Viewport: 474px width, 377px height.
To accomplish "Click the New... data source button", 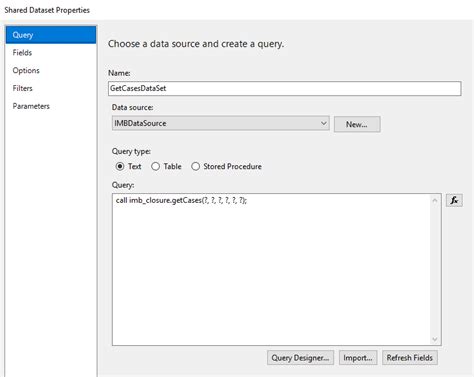I will point(357,124).
